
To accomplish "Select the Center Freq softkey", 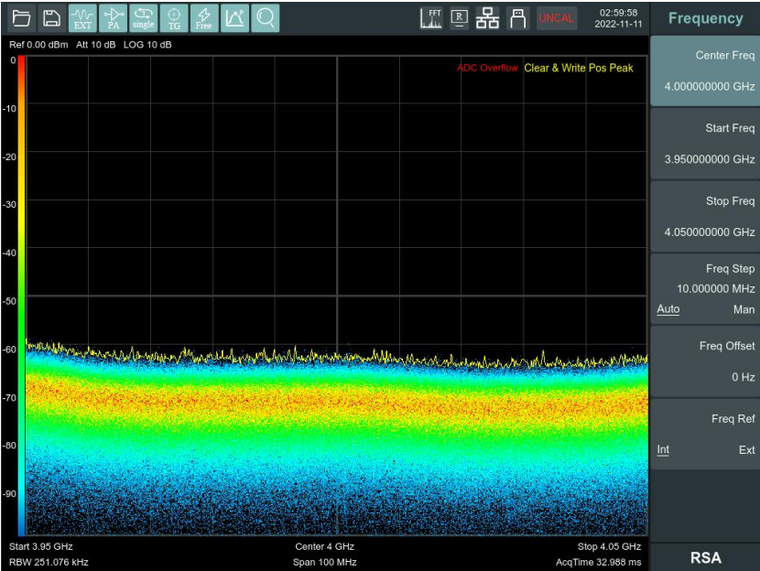I will (705, 71).
